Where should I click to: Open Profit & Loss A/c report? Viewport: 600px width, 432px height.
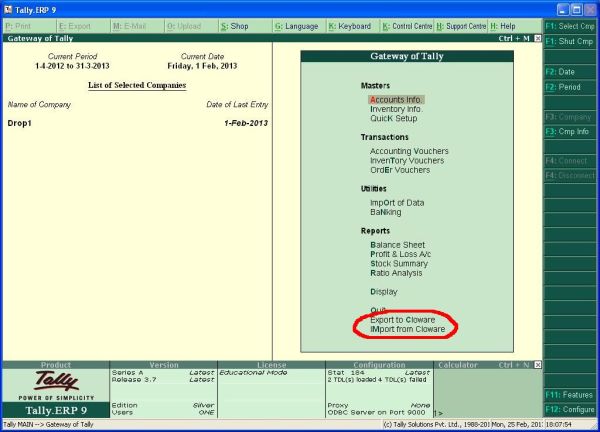pyautogui.click(x=400, y=254)
